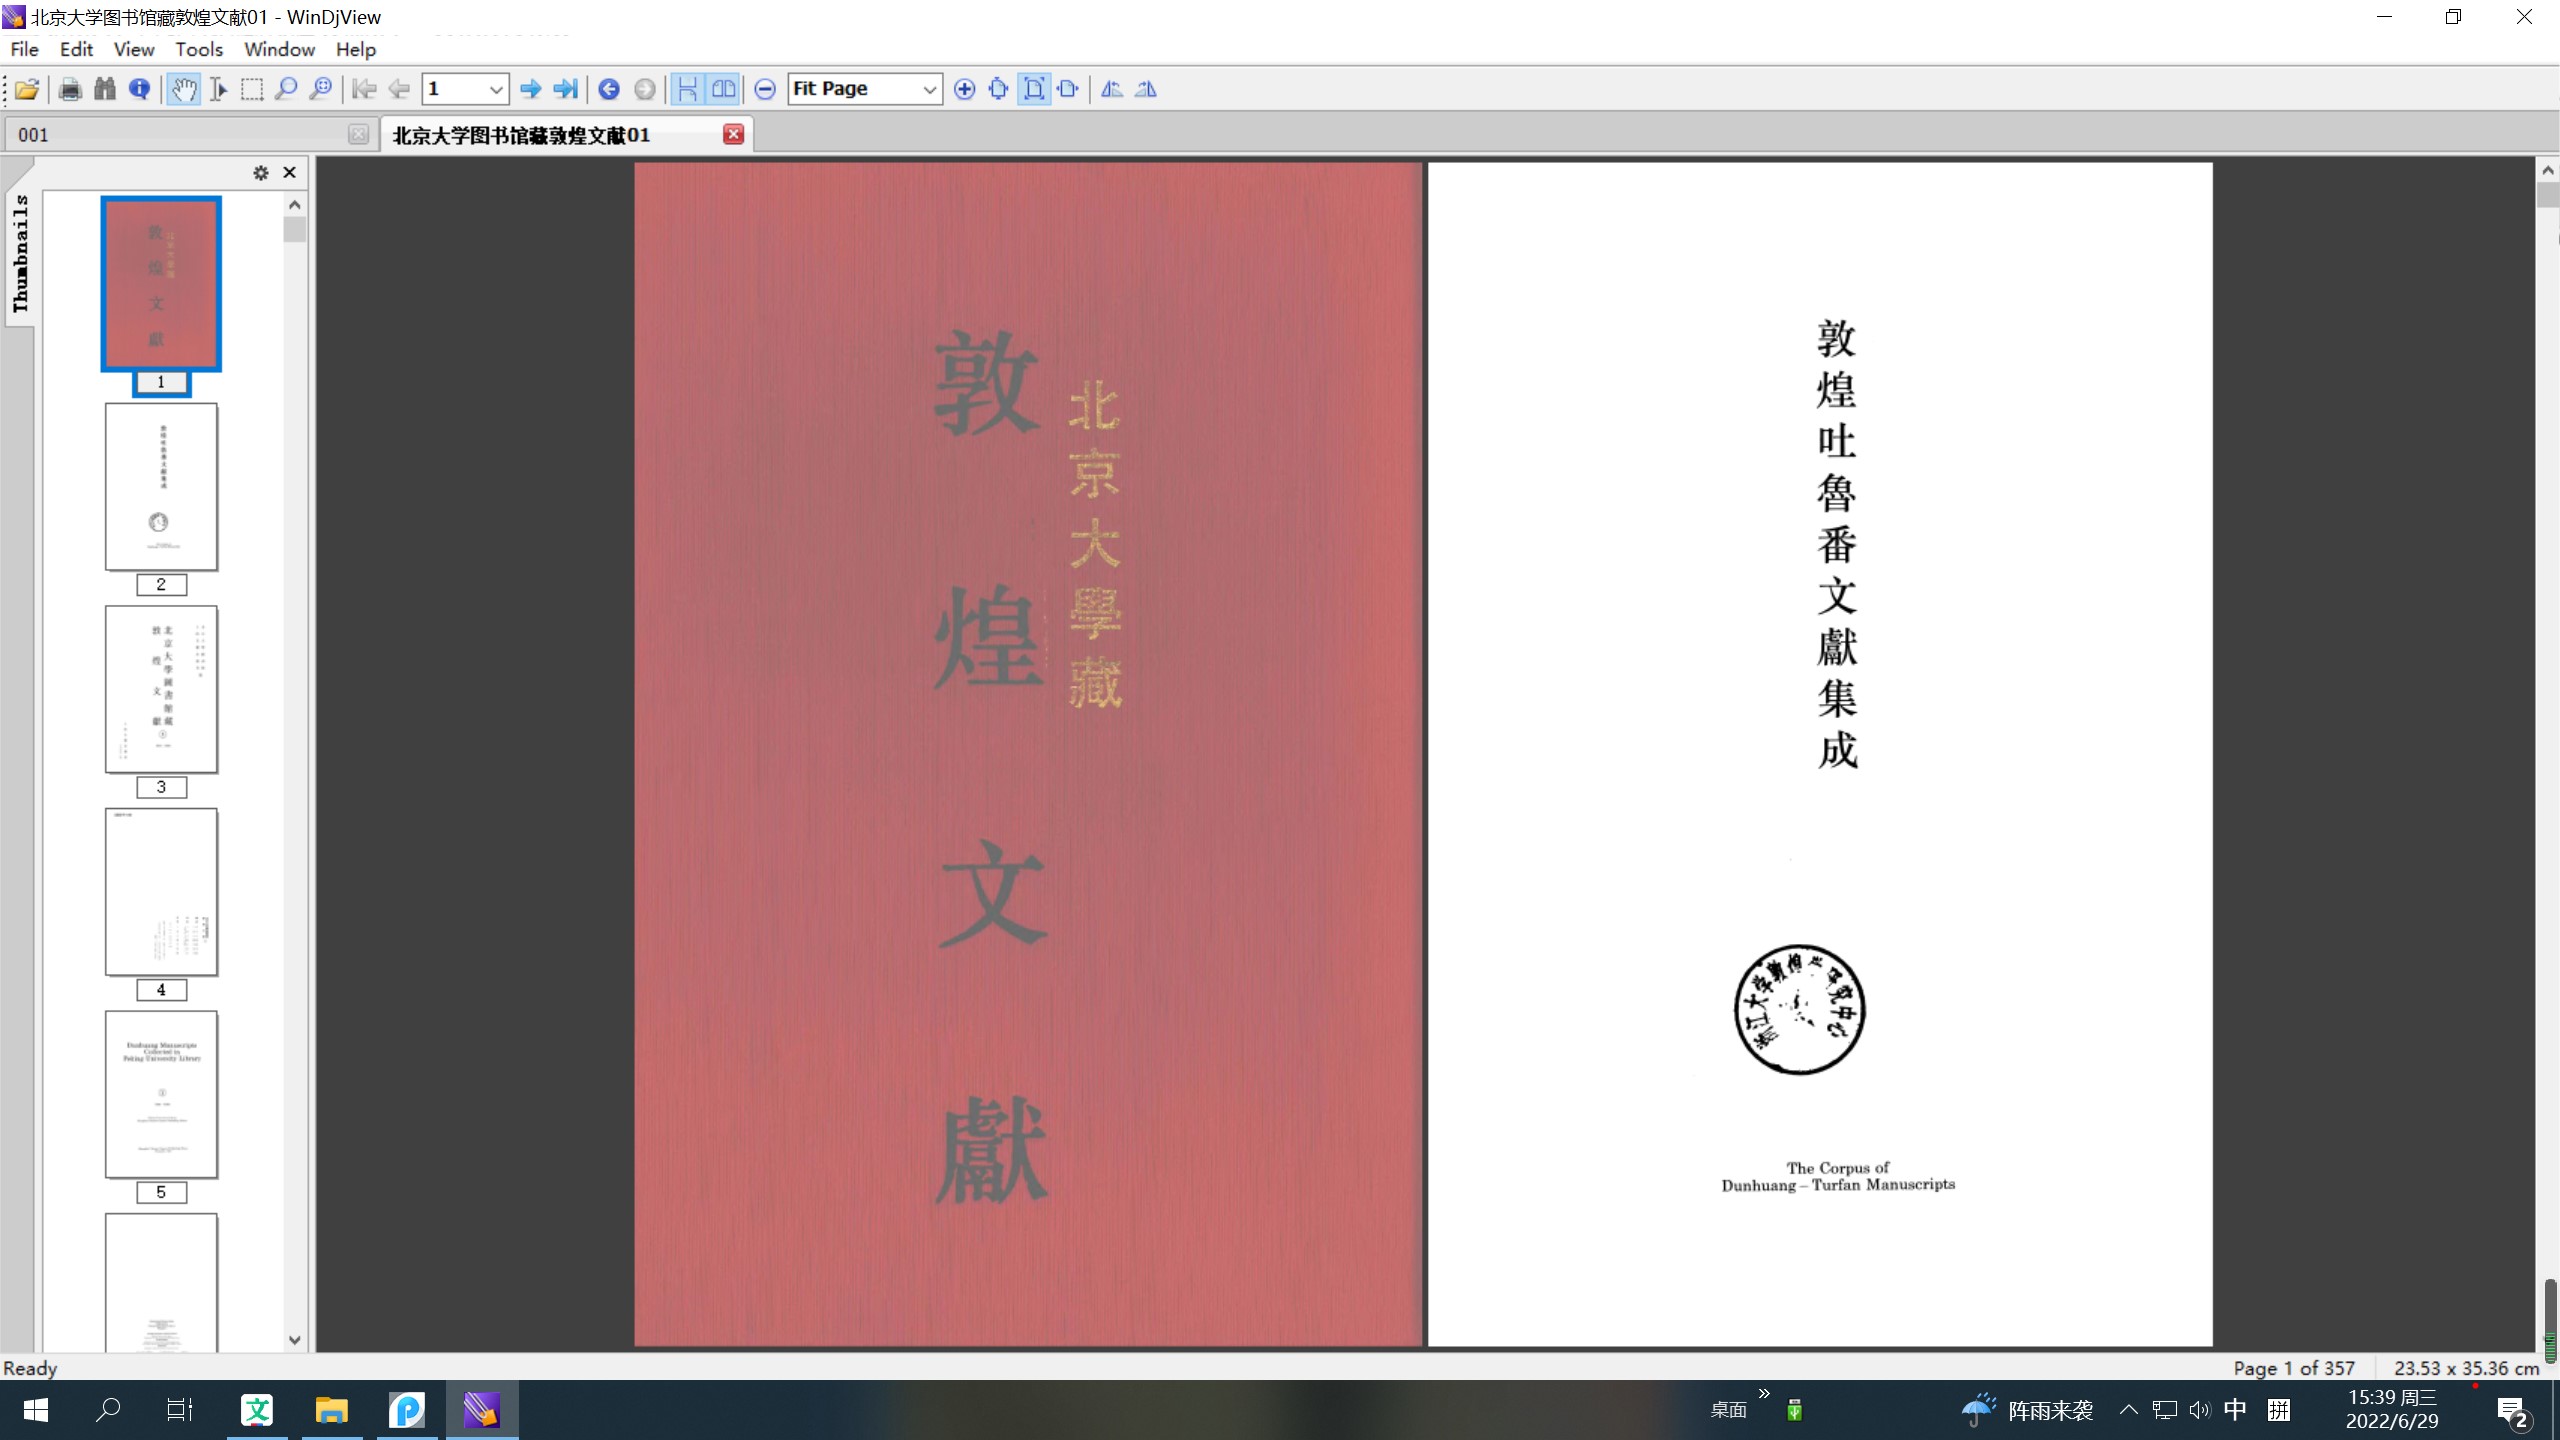The height and width of the screenshot is (1440, 2560).
Task: Toggle the Fit Width zoom icon
Action: [x=1068, y=89]
